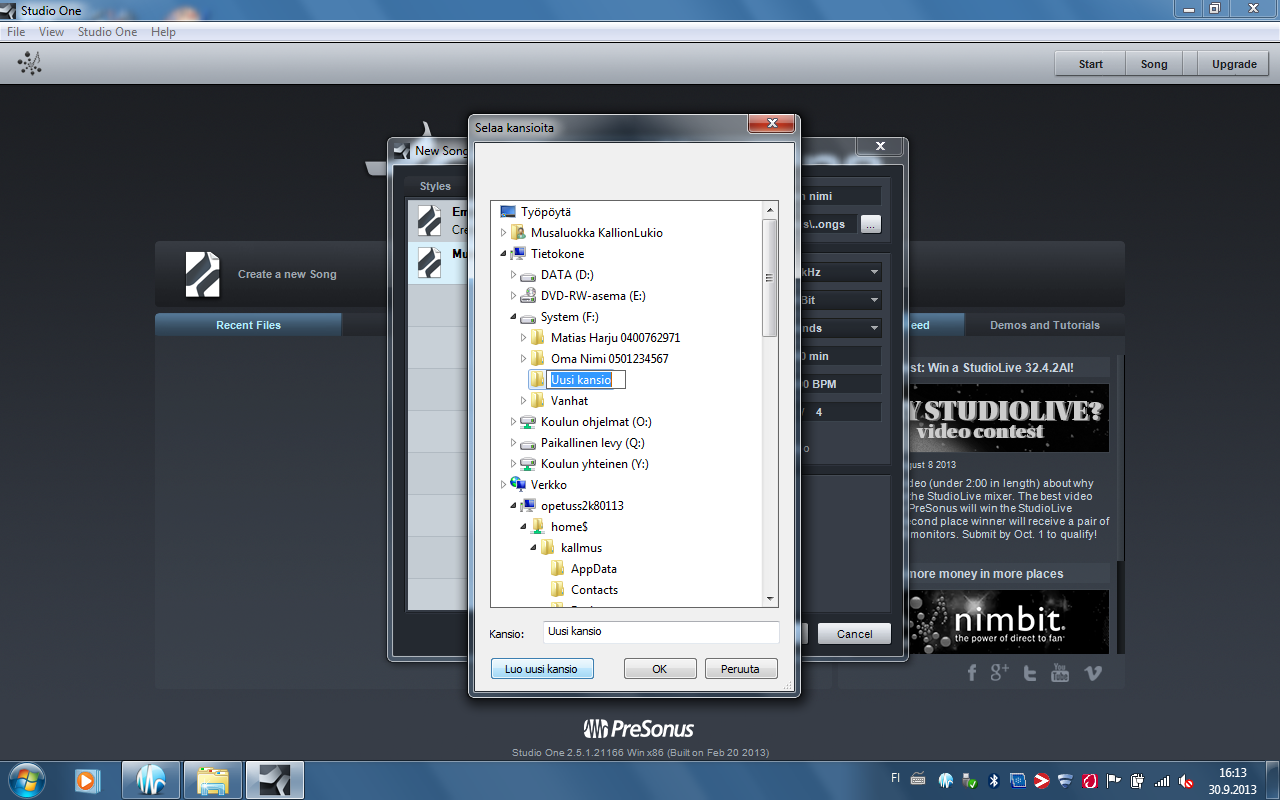Click the Empty Song style icon in New Song
The image size is (1280, 800).
click(429, 220)
